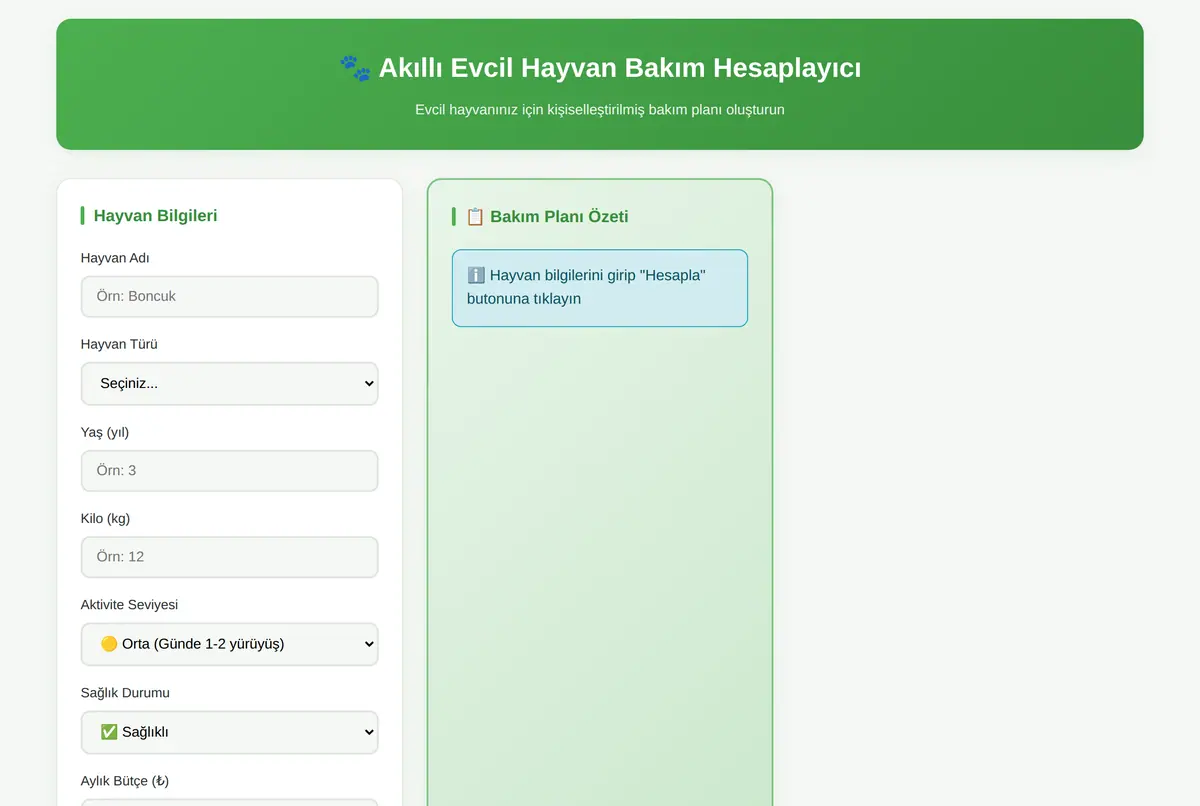This screenshot has height=806, width=1200.
Task: Focus the Kilo (kg) input field
Action: click(229, 557)
